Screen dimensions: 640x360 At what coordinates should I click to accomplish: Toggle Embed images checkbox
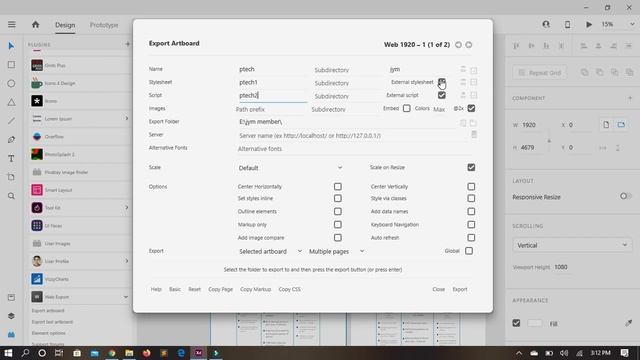(x=407, y=108)
